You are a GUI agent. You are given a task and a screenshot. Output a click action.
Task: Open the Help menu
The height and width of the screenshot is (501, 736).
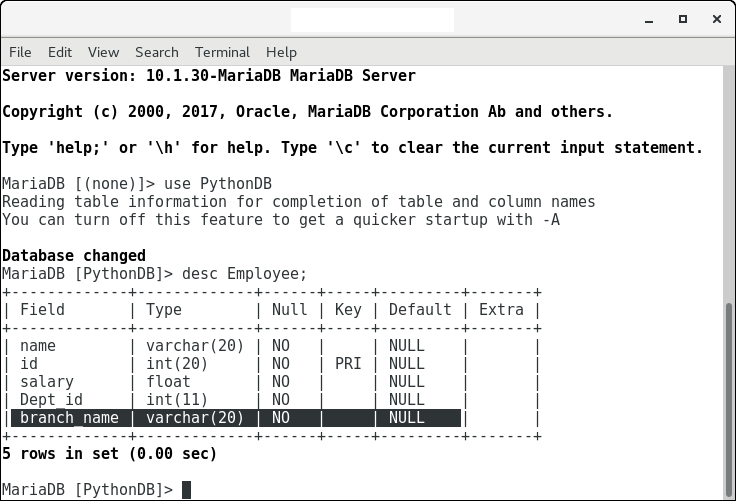tap(281, 52)
